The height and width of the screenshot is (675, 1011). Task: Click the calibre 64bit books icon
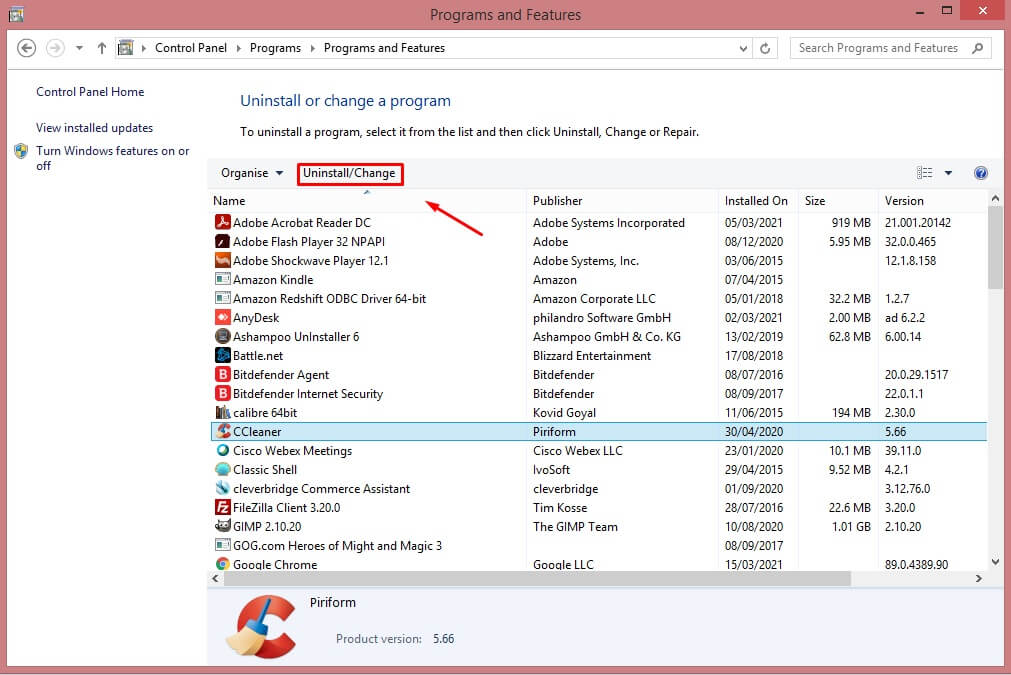[222, 413]
